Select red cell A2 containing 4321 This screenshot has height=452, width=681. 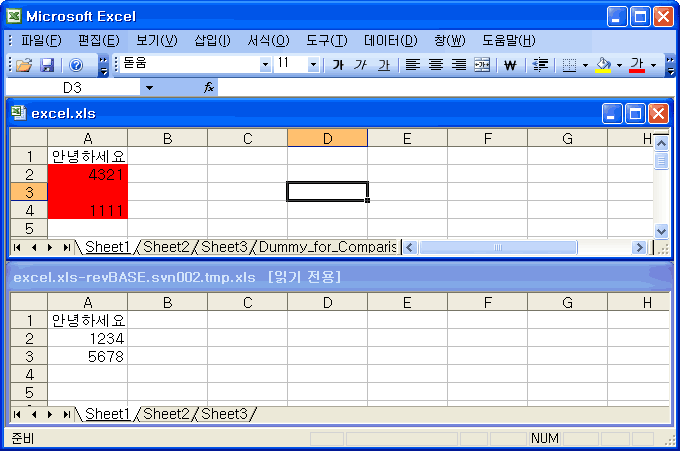pos(88,174)
